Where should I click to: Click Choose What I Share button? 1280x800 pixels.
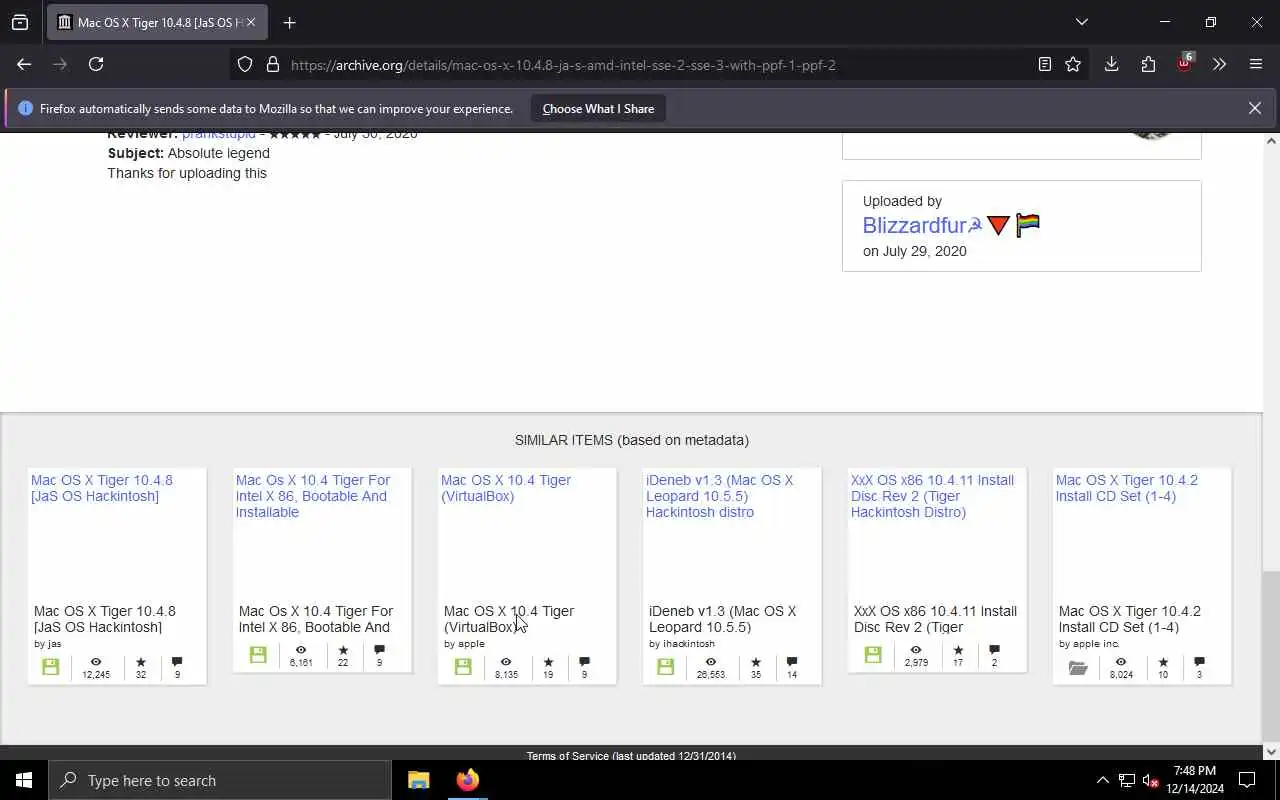pyautogui.click(x=598, y=108)
